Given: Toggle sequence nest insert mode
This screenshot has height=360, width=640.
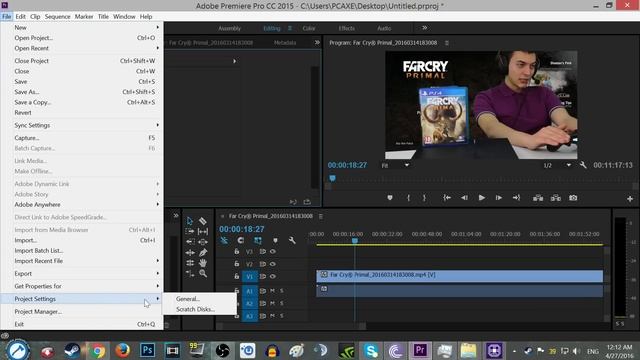Looking at the screenshot, I should [x=224, y=240].
